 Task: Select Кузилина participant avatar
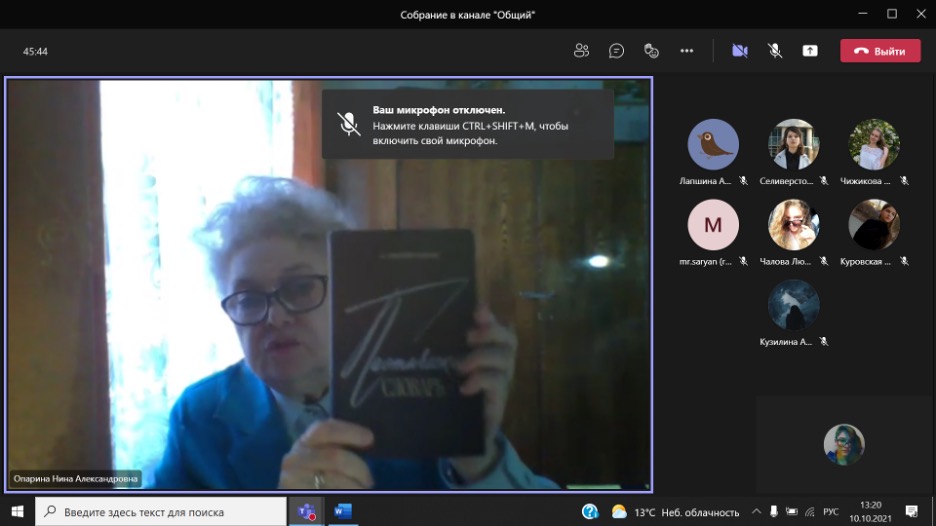click(x=793, y=305)
